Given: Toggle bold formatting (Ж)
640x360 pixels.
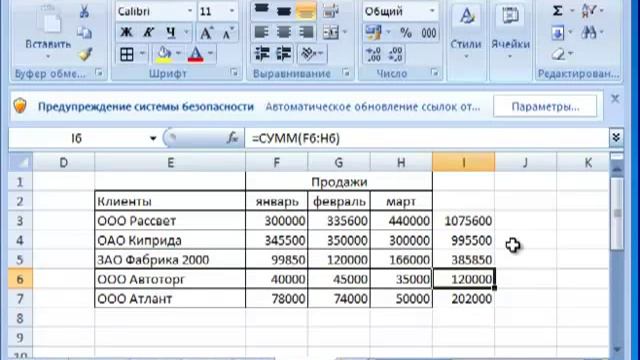Looking at the screenshot, I should 127,32.
